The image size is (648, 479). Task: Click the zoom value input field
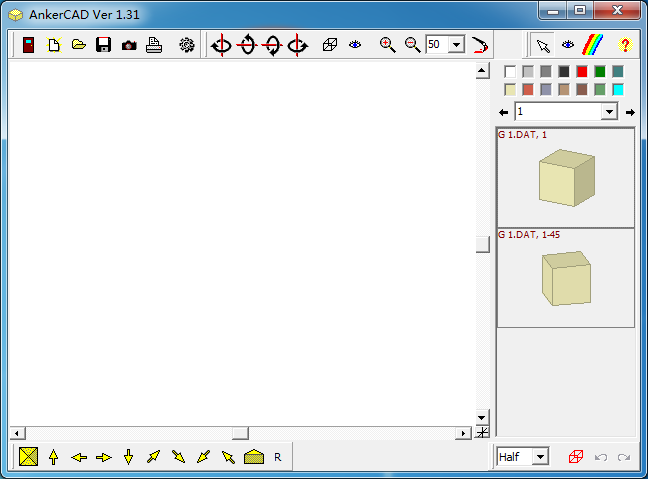coord(437,44)
